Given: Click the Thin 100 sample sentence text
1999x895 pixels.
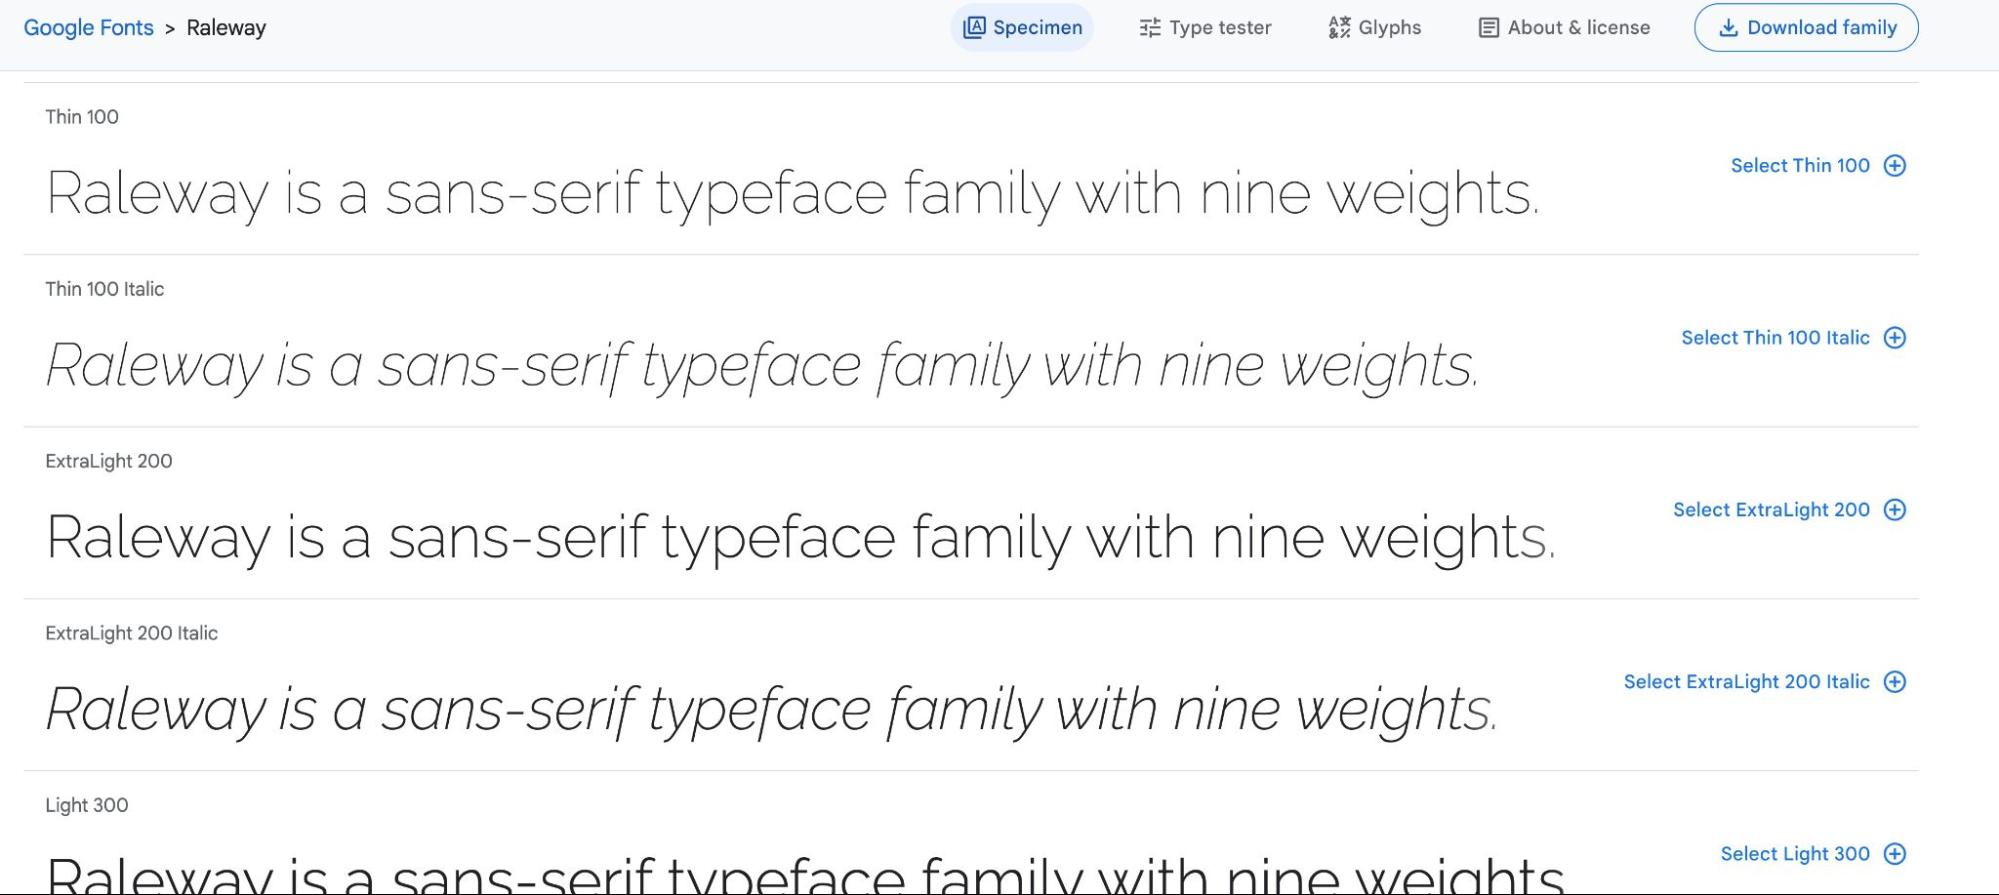Looking at the screenshot, I should pyautogui.click(x=792, y=193).
